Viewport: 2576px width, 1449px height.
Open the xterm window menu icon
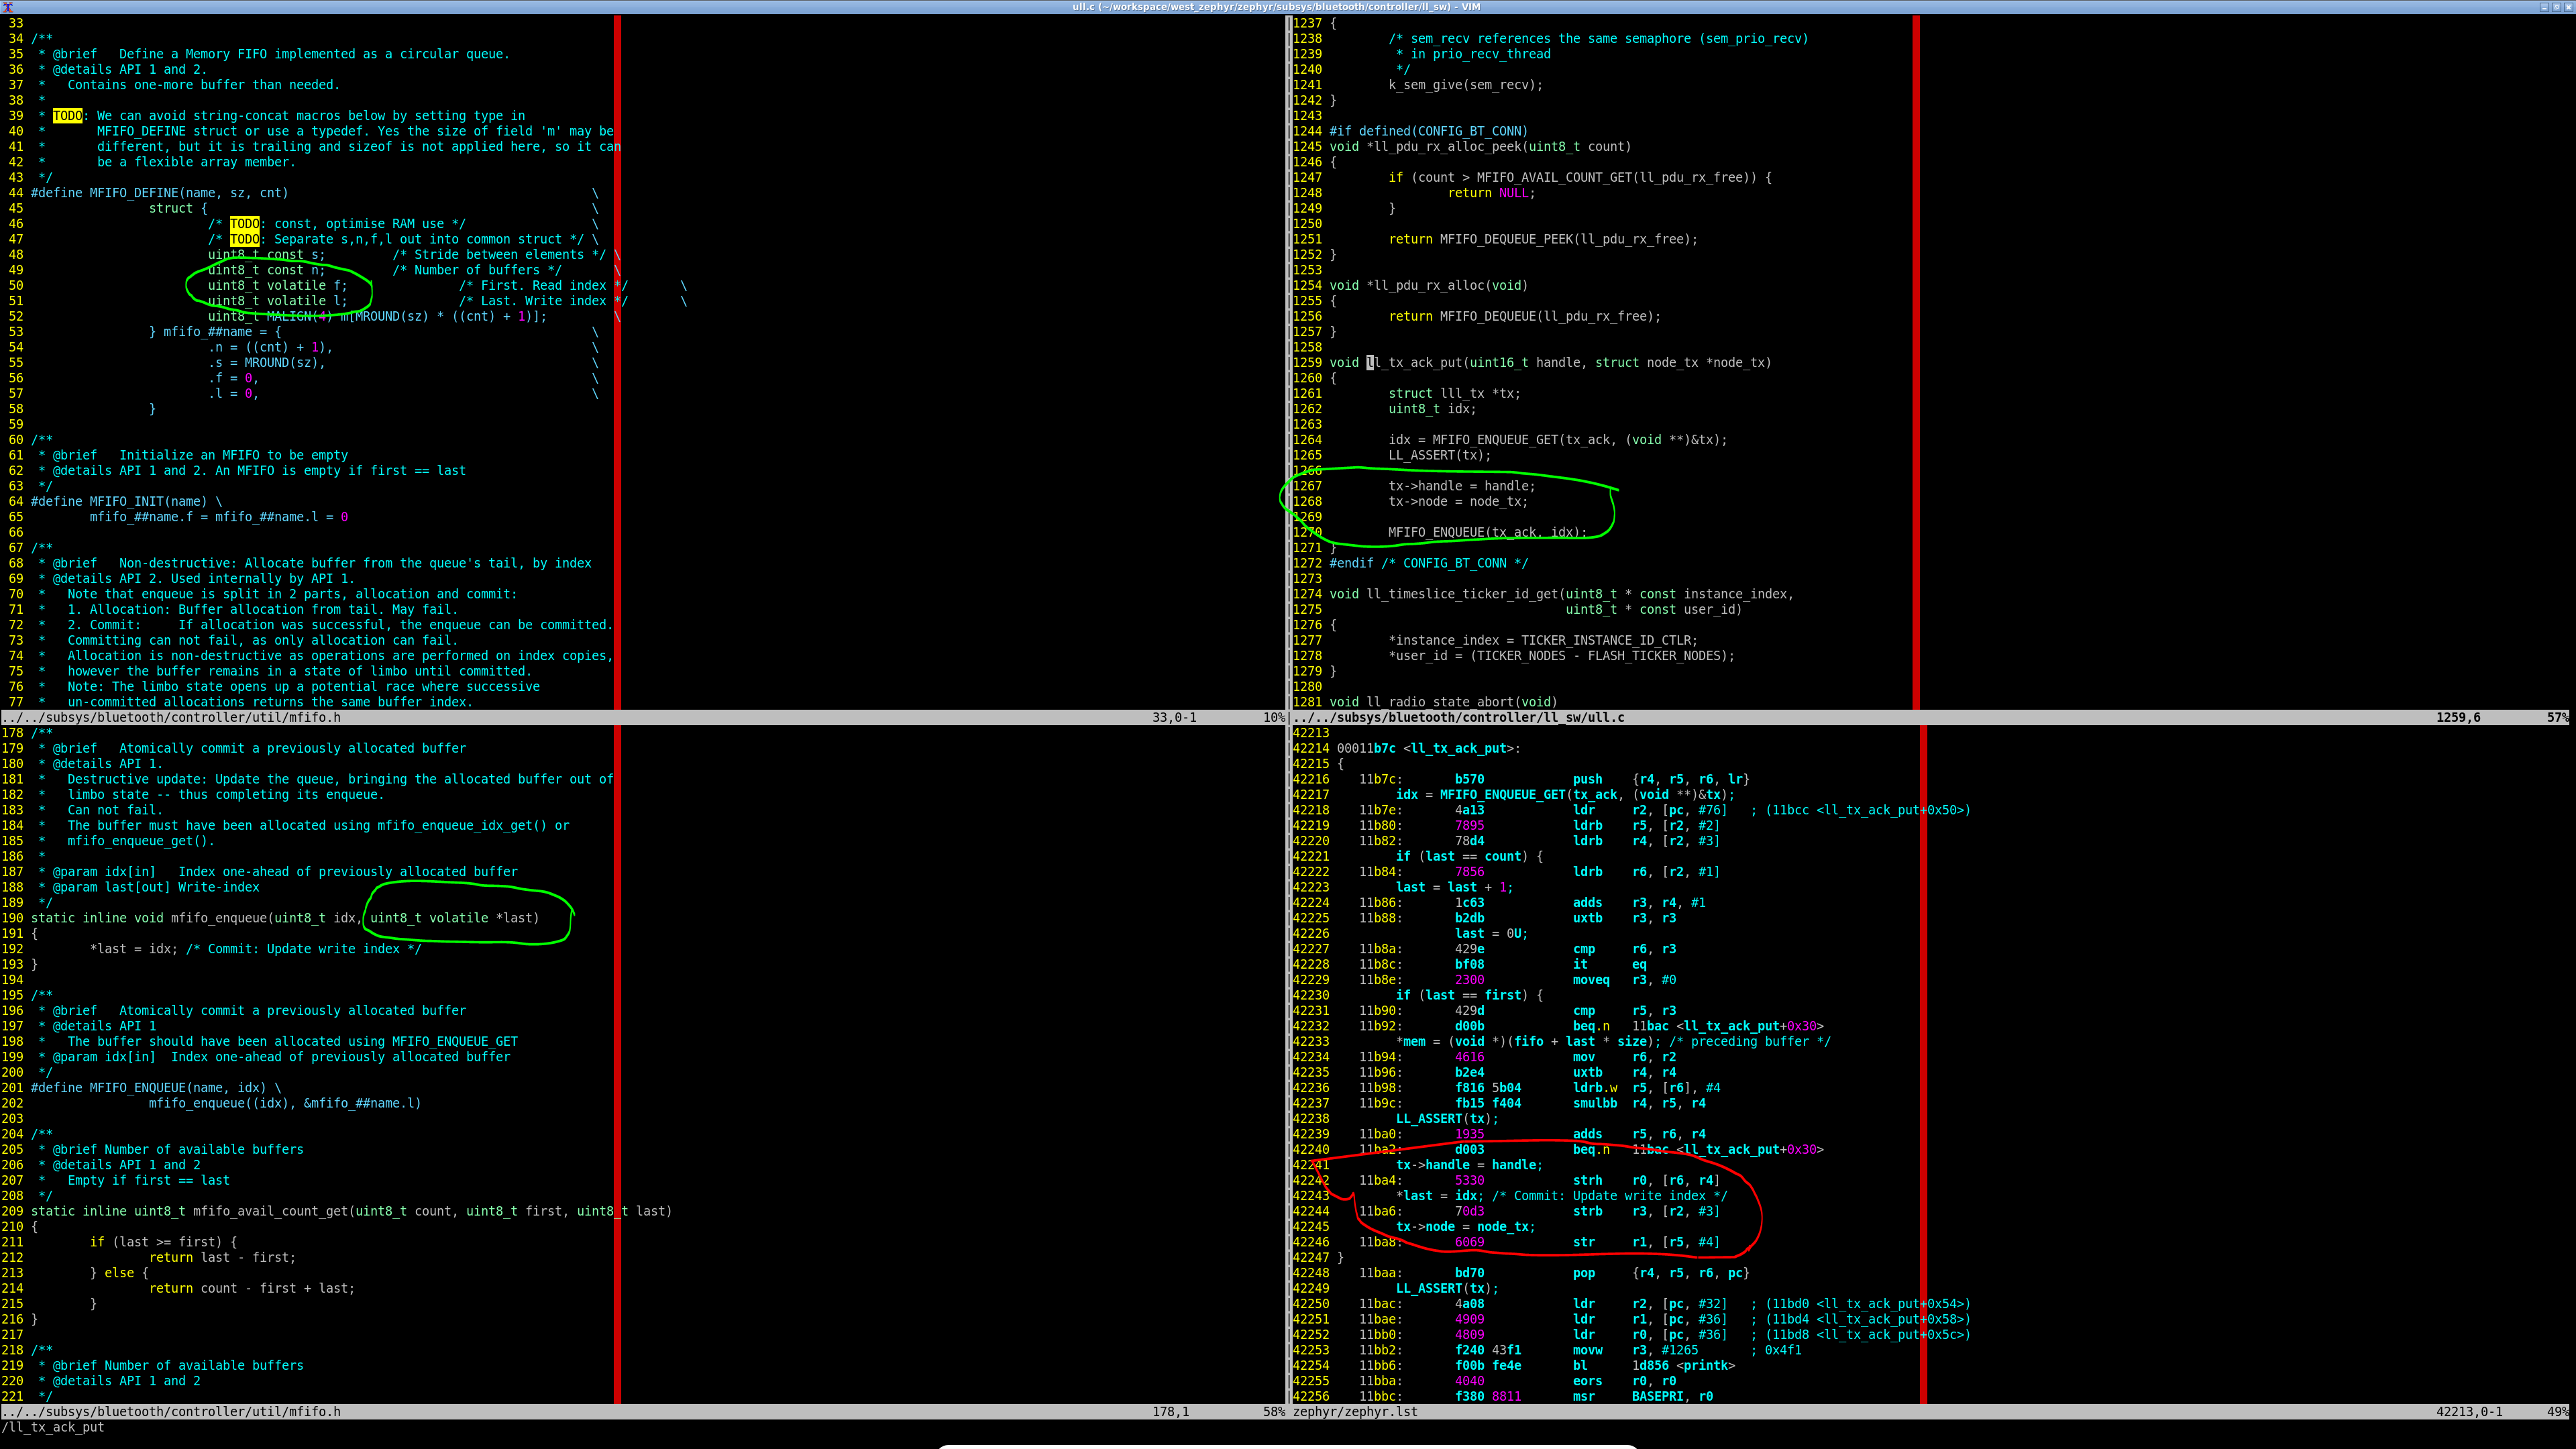pos(7,6)
